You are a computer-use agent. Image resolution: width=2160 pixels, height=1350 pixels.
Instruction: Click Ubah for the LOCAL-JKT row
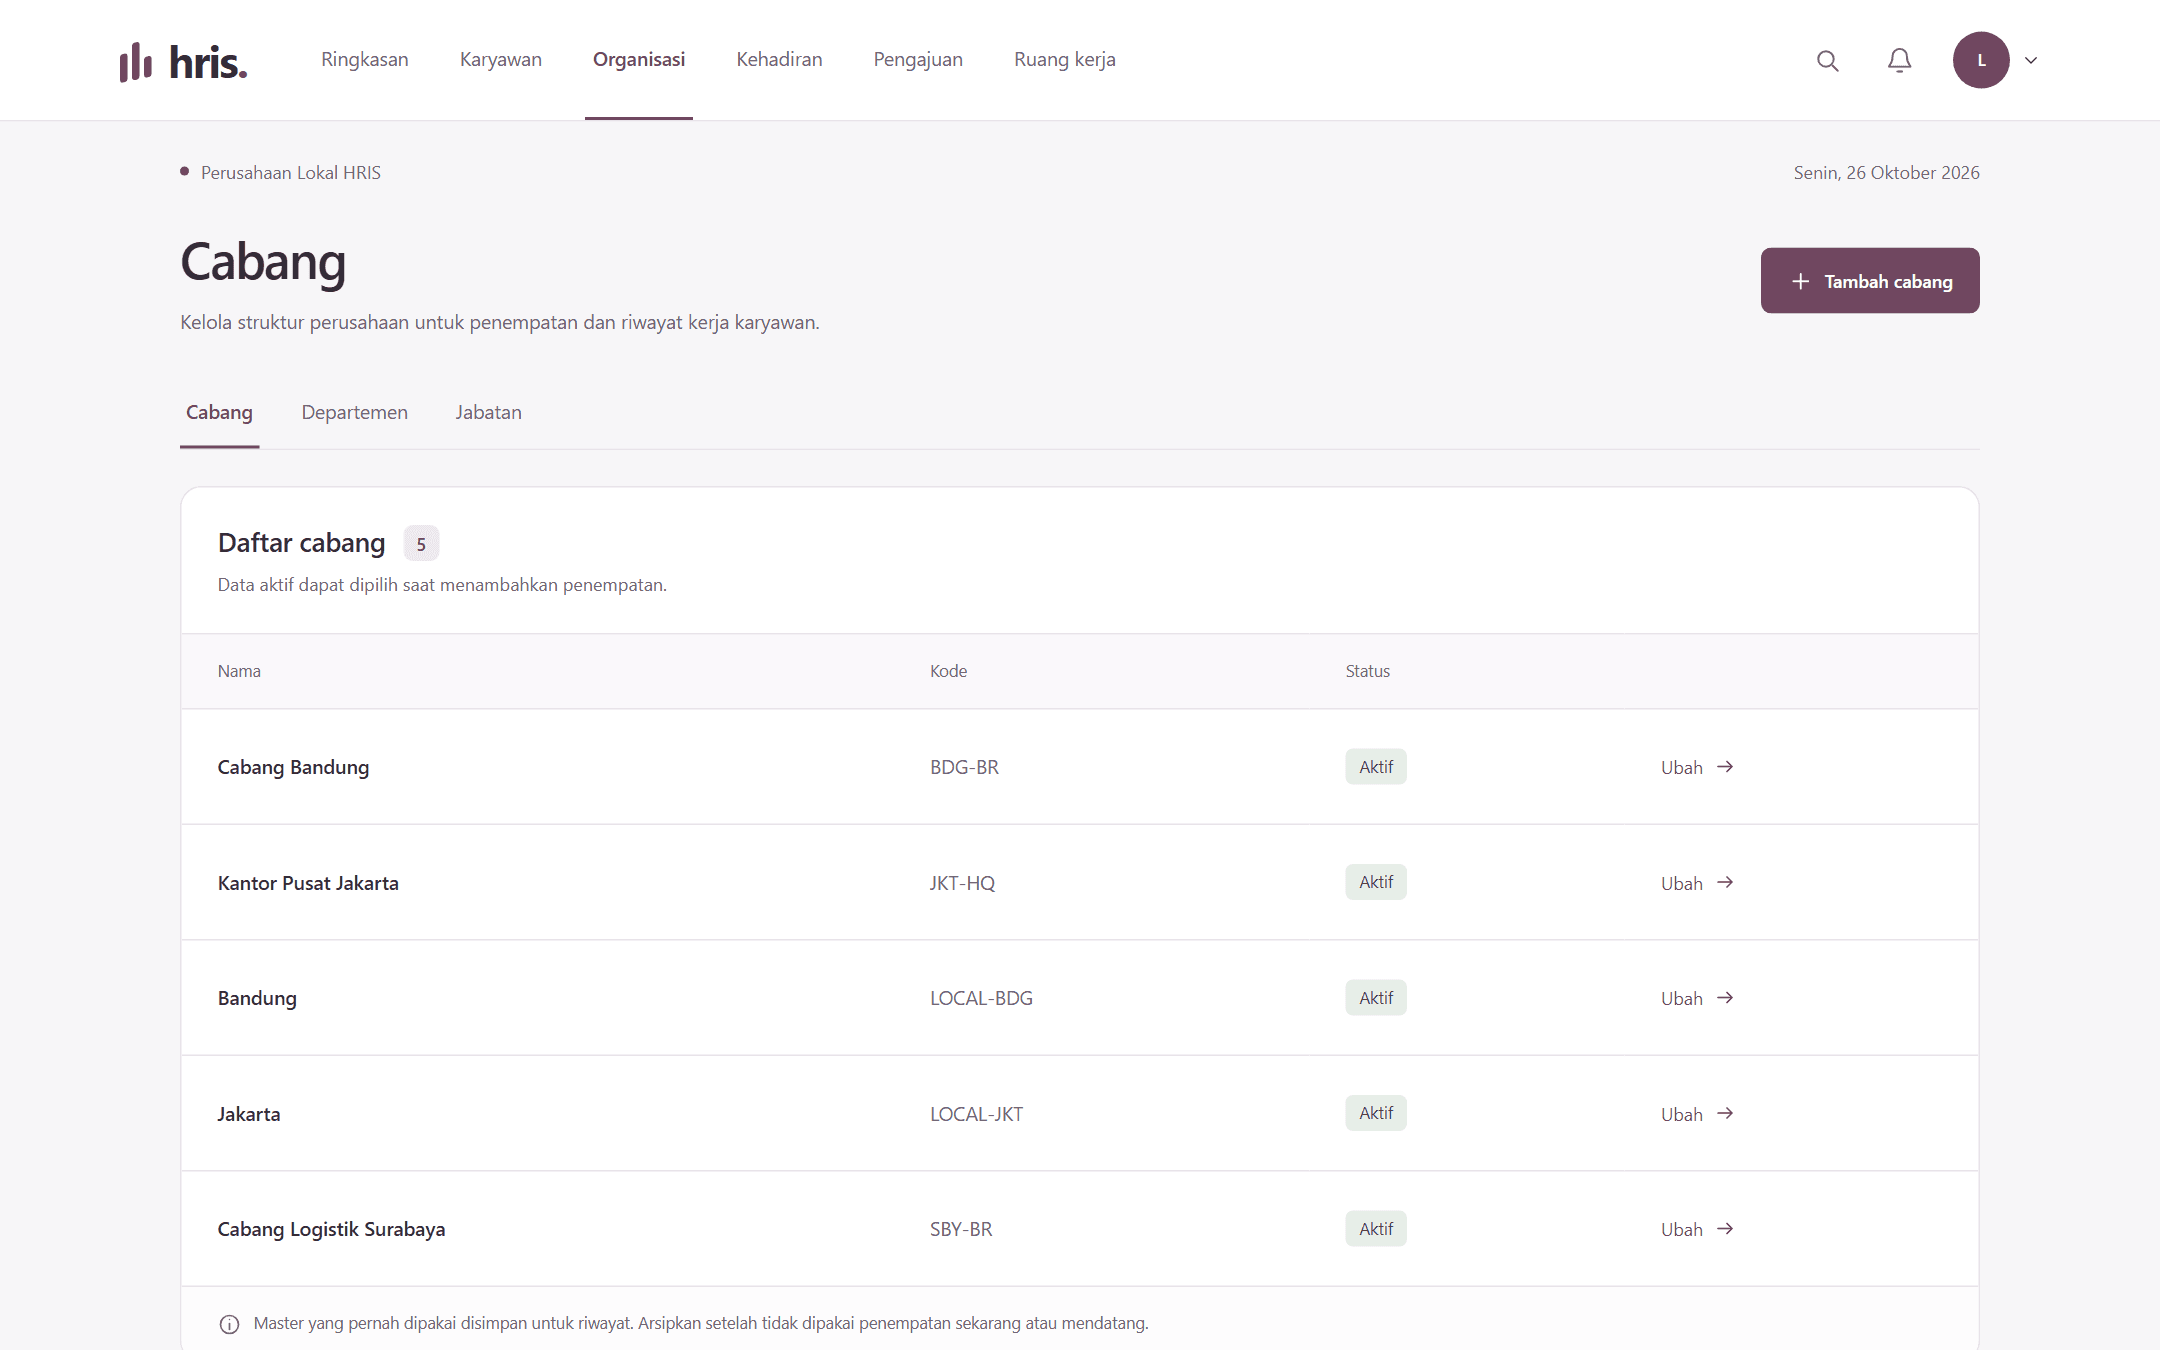(1697, 1114)
